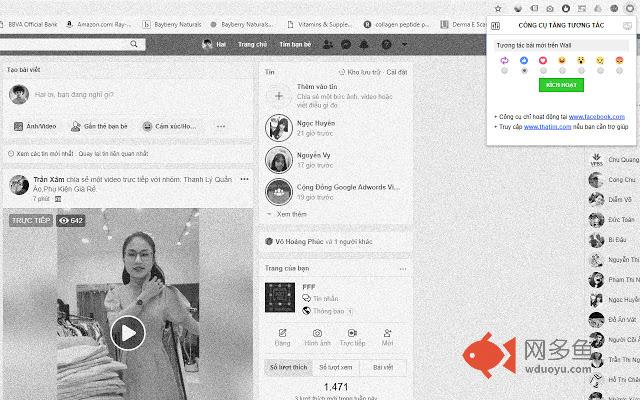Expand account dropdown arrow in top bar

[x=404, y=44]
